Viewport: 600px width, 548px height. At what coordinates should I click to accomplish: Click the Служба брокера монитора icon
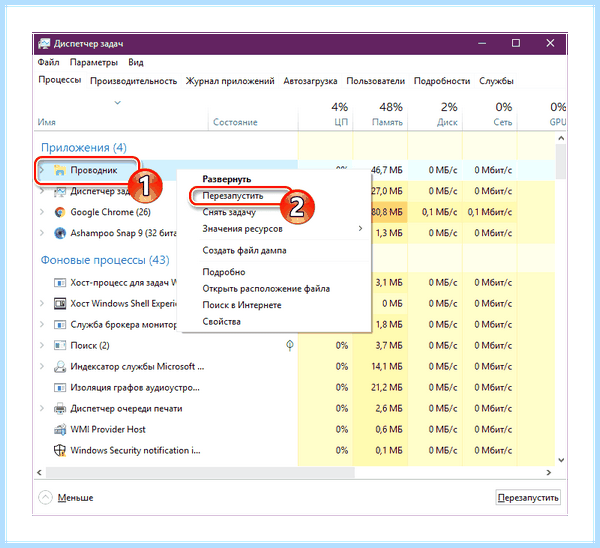click(60, 325)
